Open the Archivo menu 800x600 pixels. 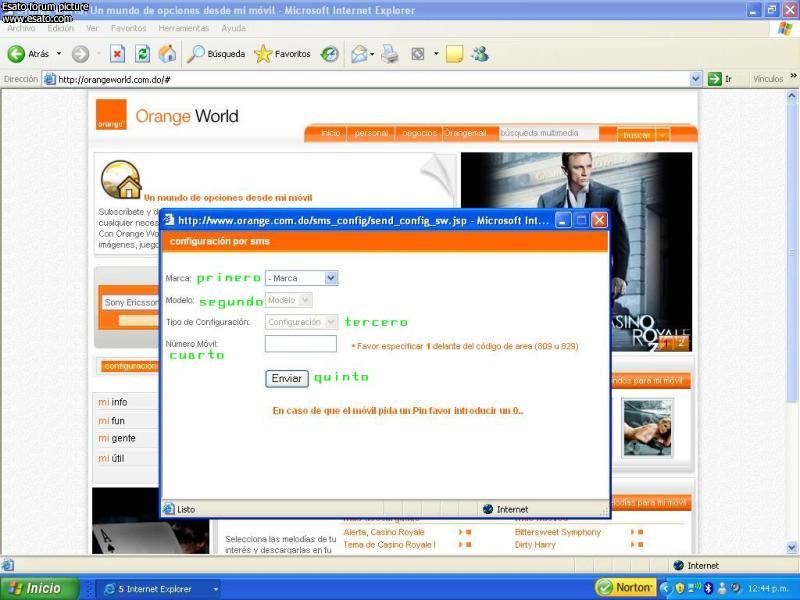pyautogui.click(x=21, y=29)
